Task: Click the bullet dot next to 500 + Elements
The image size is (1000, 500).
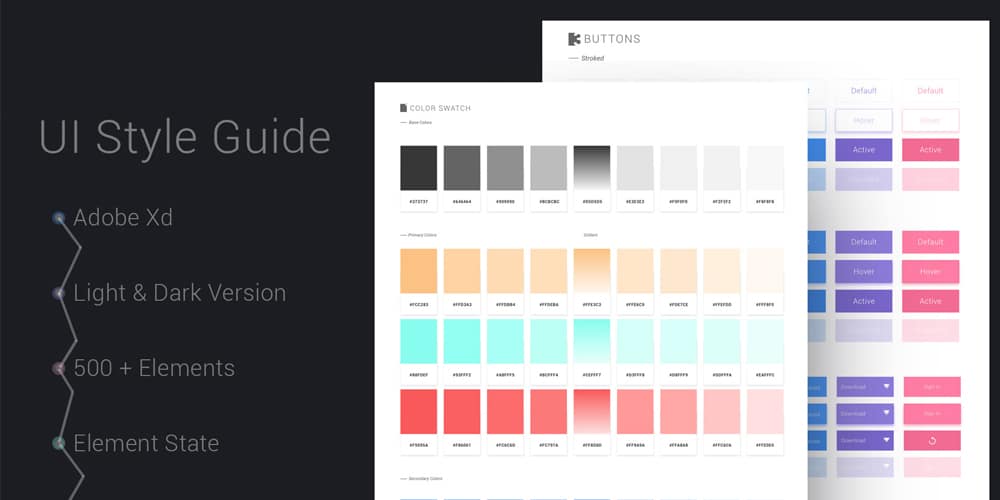Action: 59,369
